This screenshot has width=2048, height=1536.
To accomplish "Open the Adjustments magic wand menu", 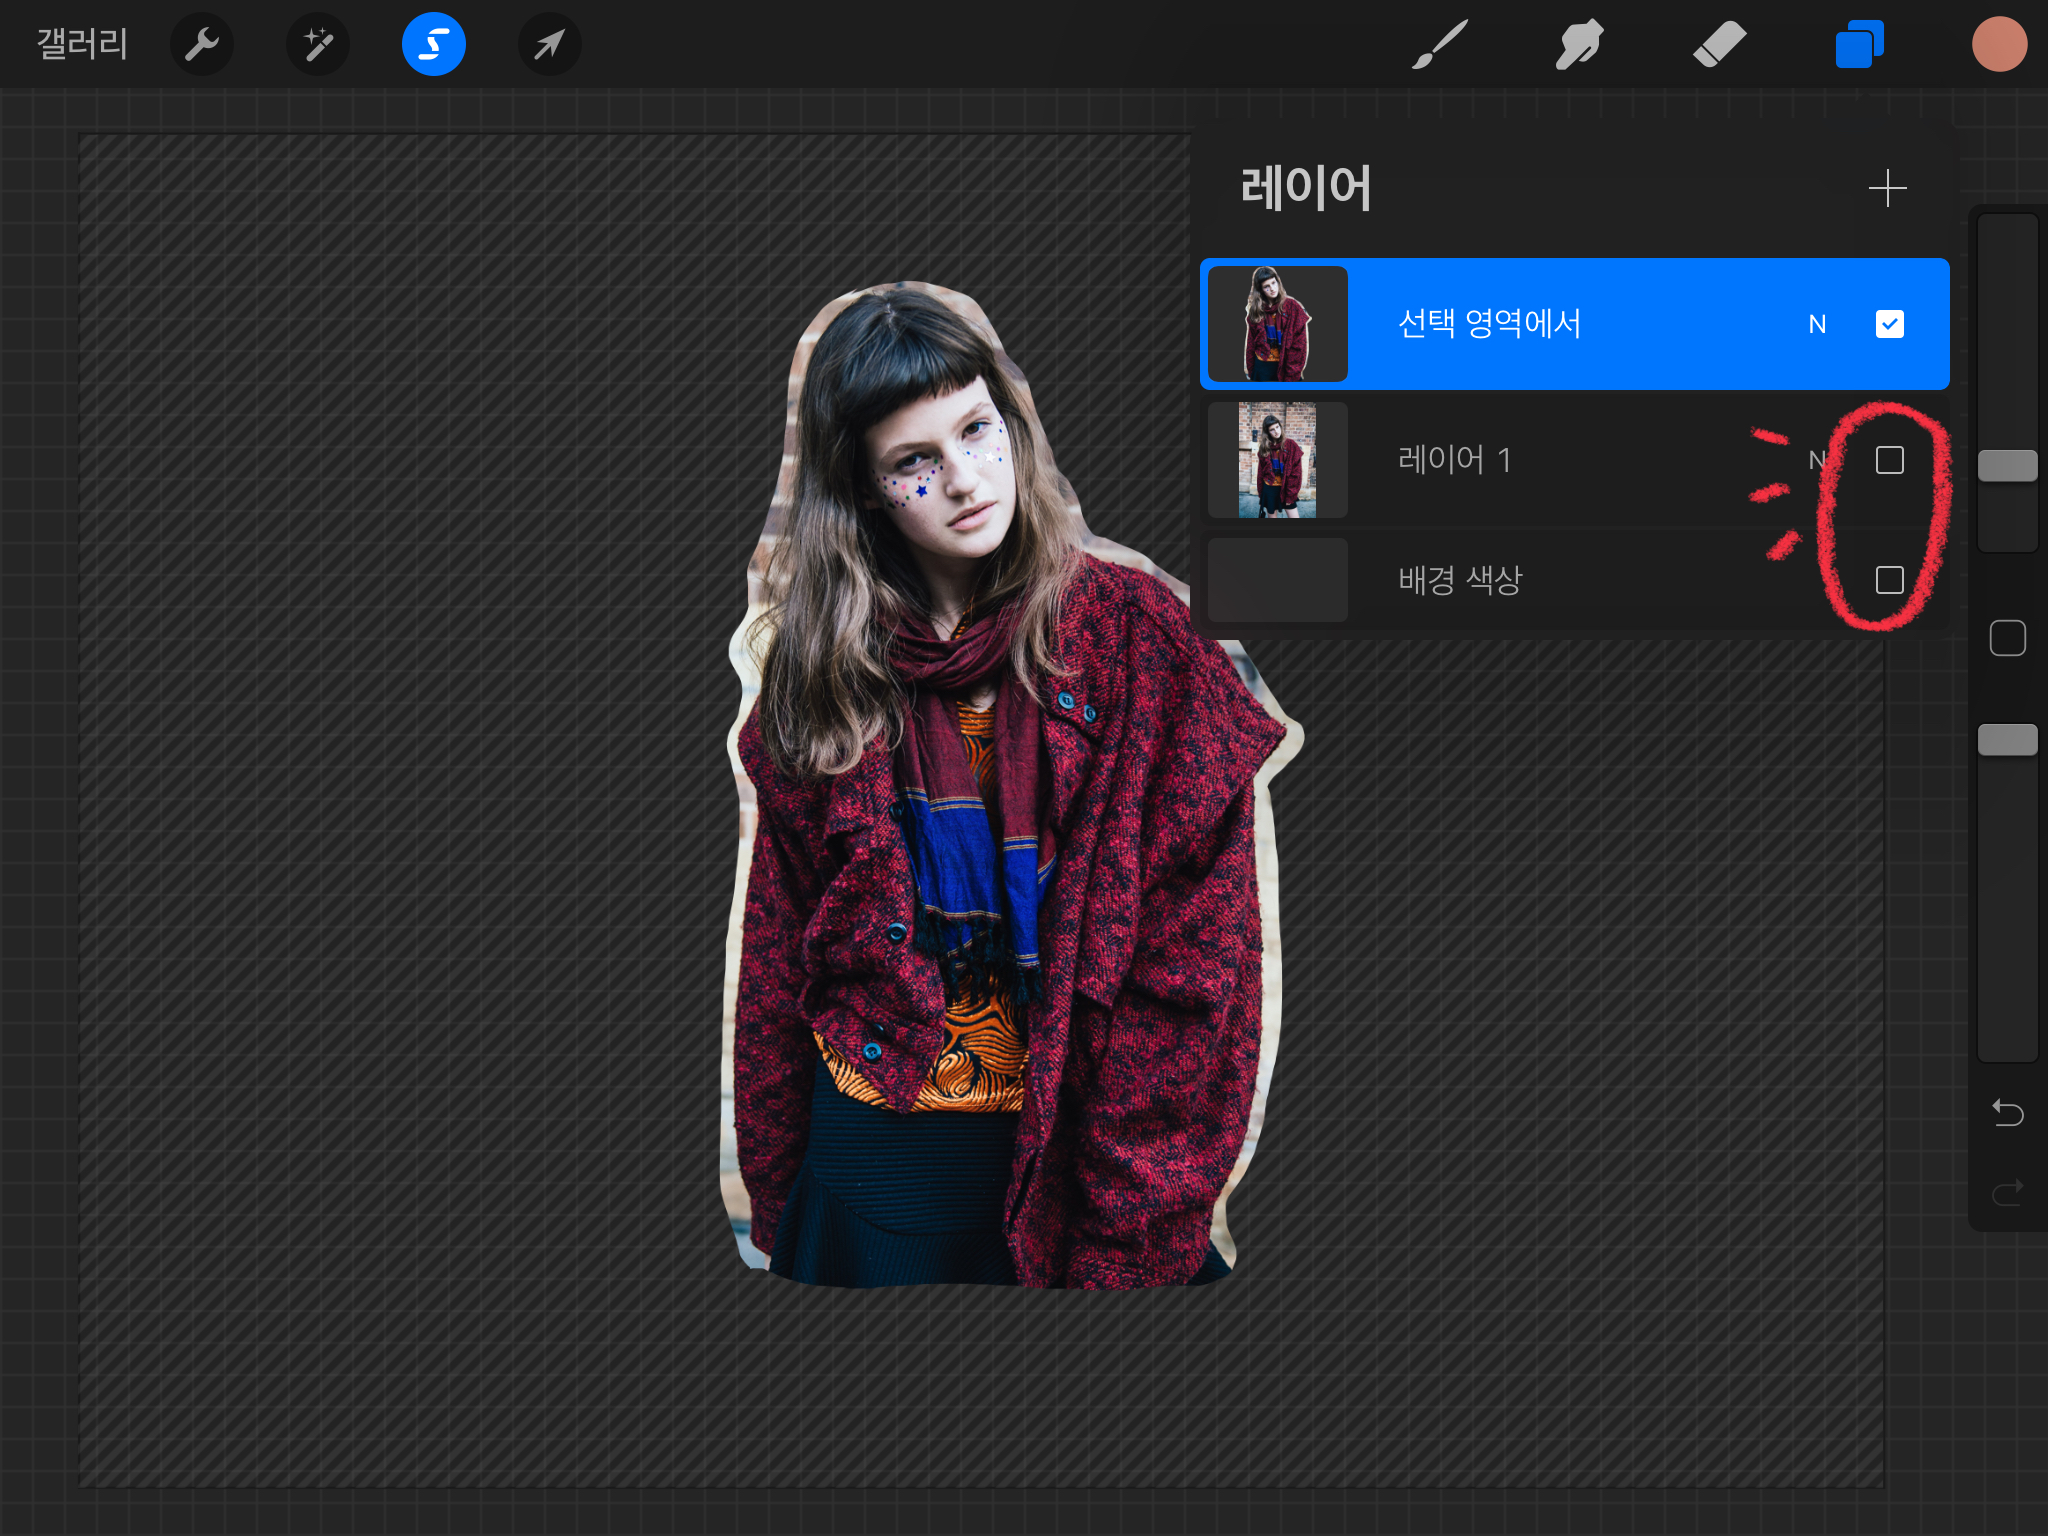I will coord(318,45).
